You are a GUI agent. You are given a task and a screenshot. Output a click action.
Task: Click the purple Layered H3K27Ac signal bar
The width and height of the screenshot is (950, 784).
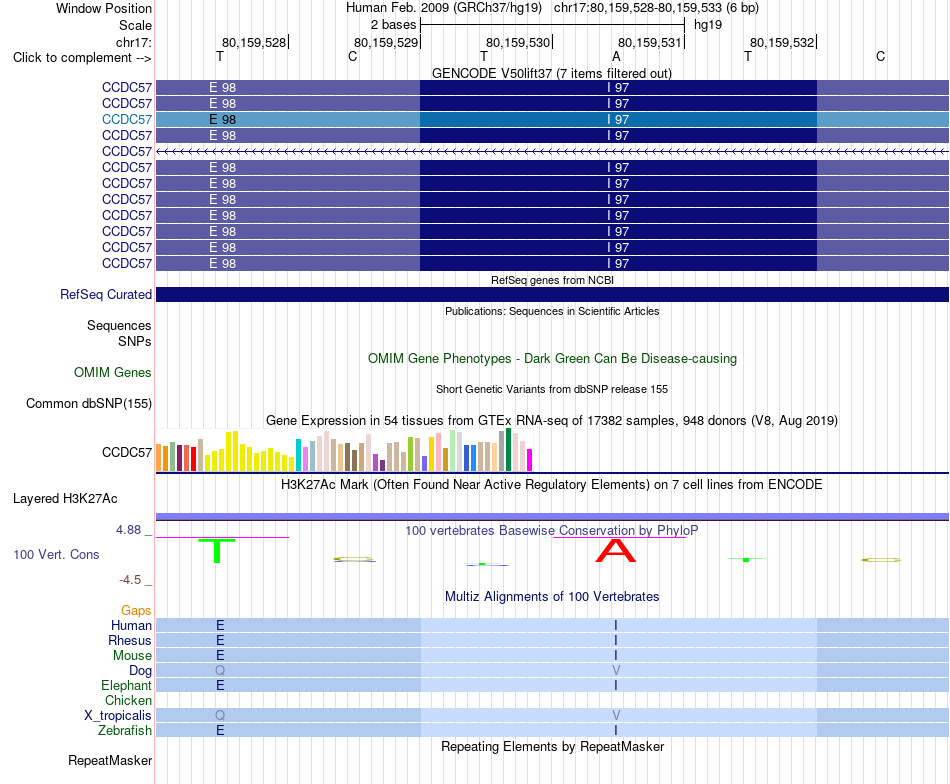tap(552, 517)
